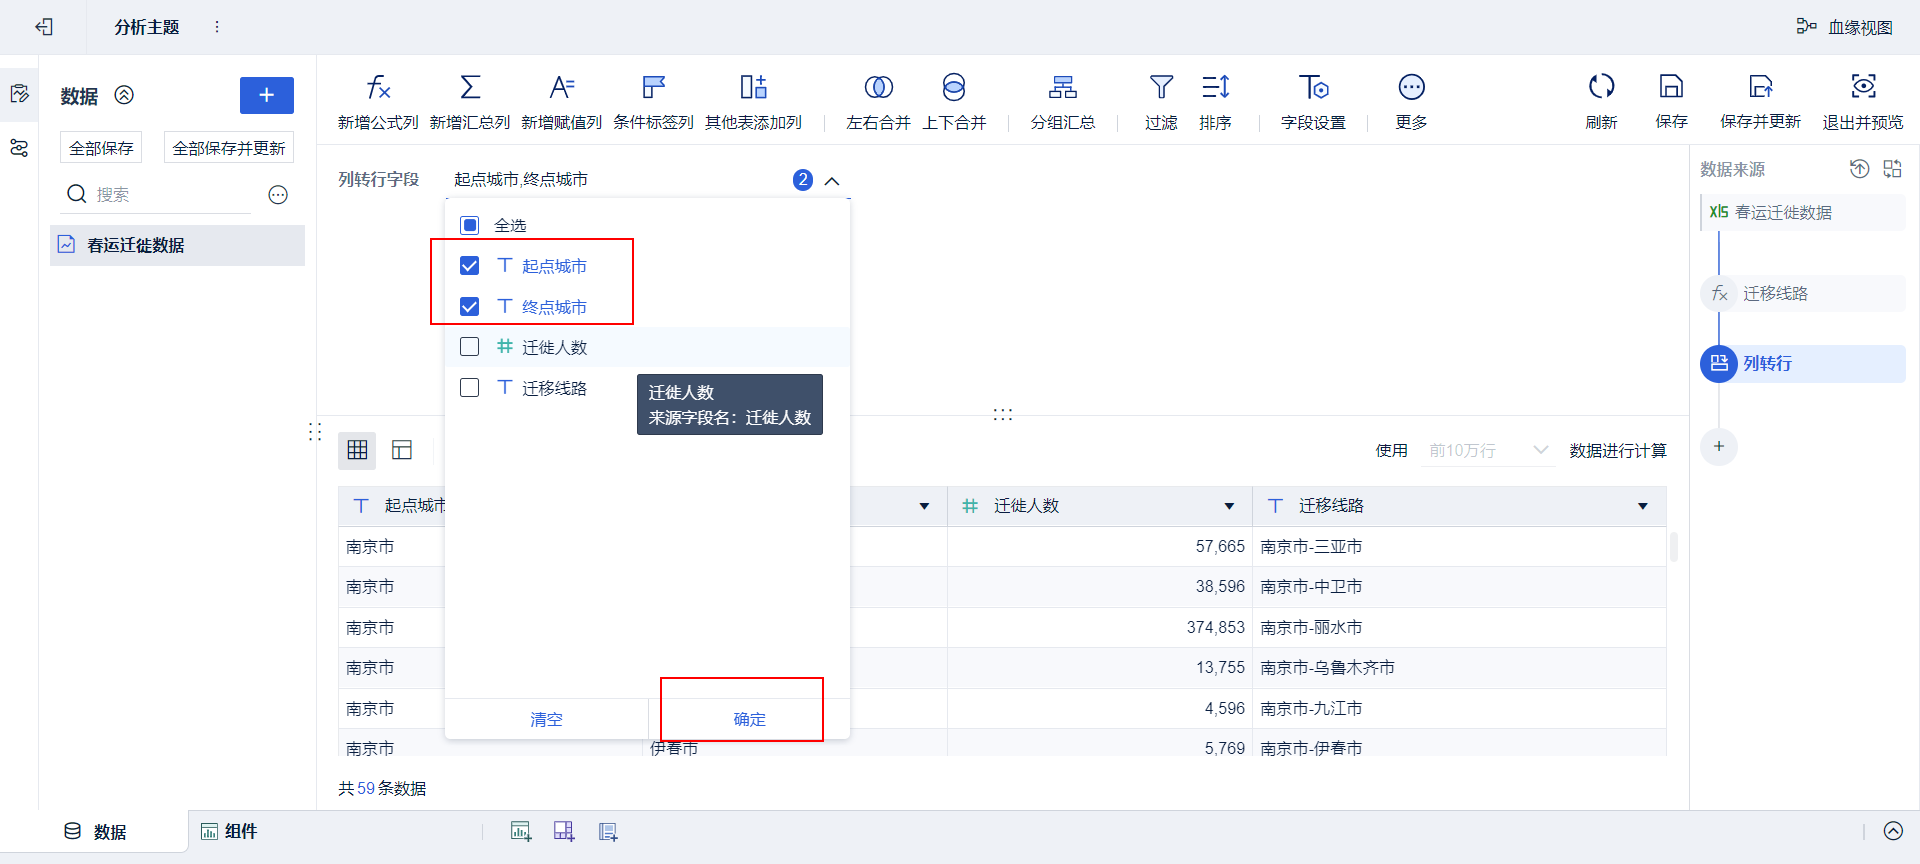Uncheck the 起点城市 checkbox
This screenshot has width=1920, height=864.
470,266
